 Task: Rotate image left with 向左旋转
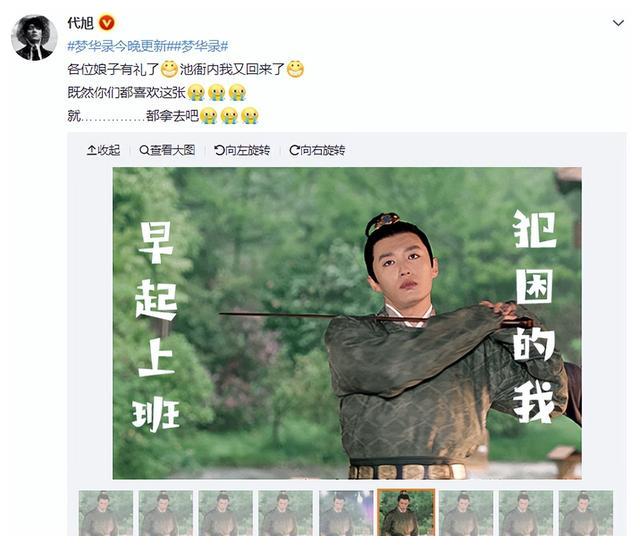click(242, 150)
